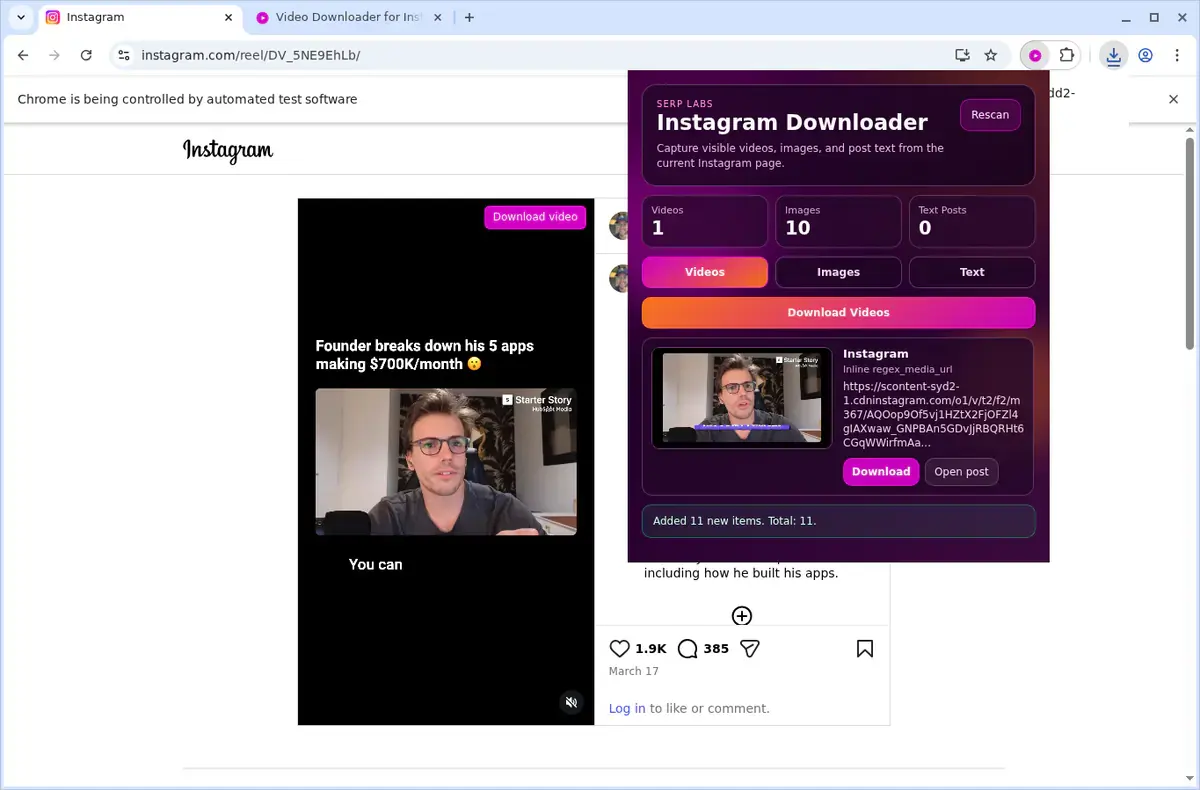1200x790 pixels.
Task: View site information icon in address bar
Action: coord(123,55)
